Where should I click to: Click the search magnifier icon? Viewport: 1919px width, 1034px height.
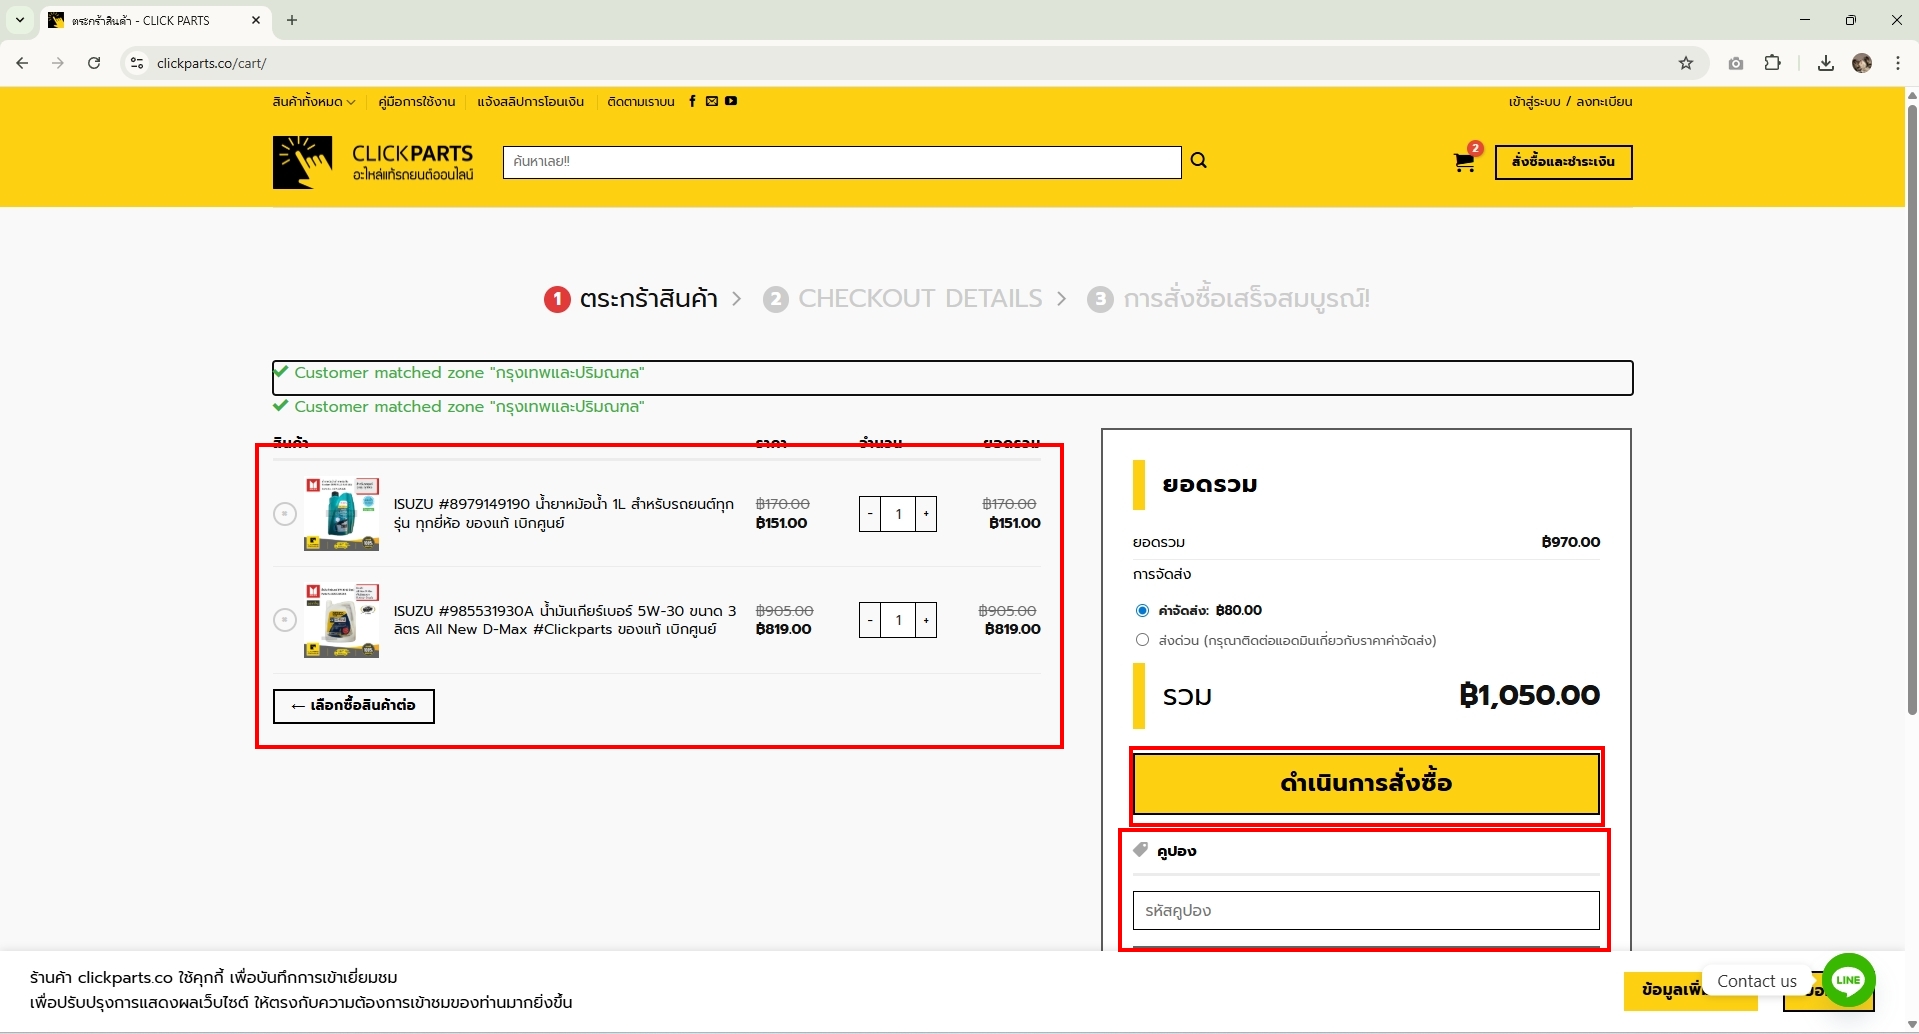pos(1198,161)
